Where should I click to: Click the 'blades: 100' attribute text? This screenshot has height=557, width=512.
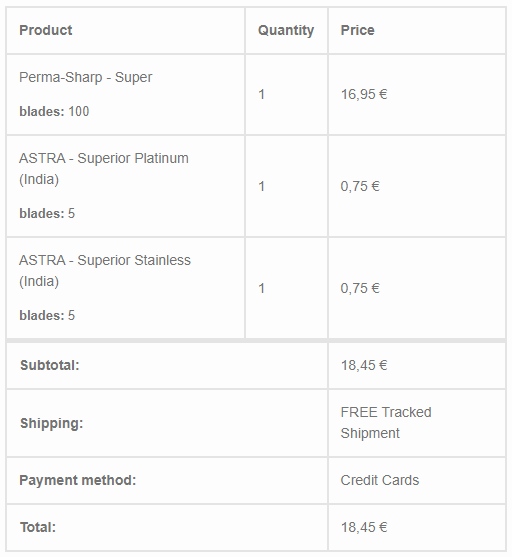click(x=54, y=112)
